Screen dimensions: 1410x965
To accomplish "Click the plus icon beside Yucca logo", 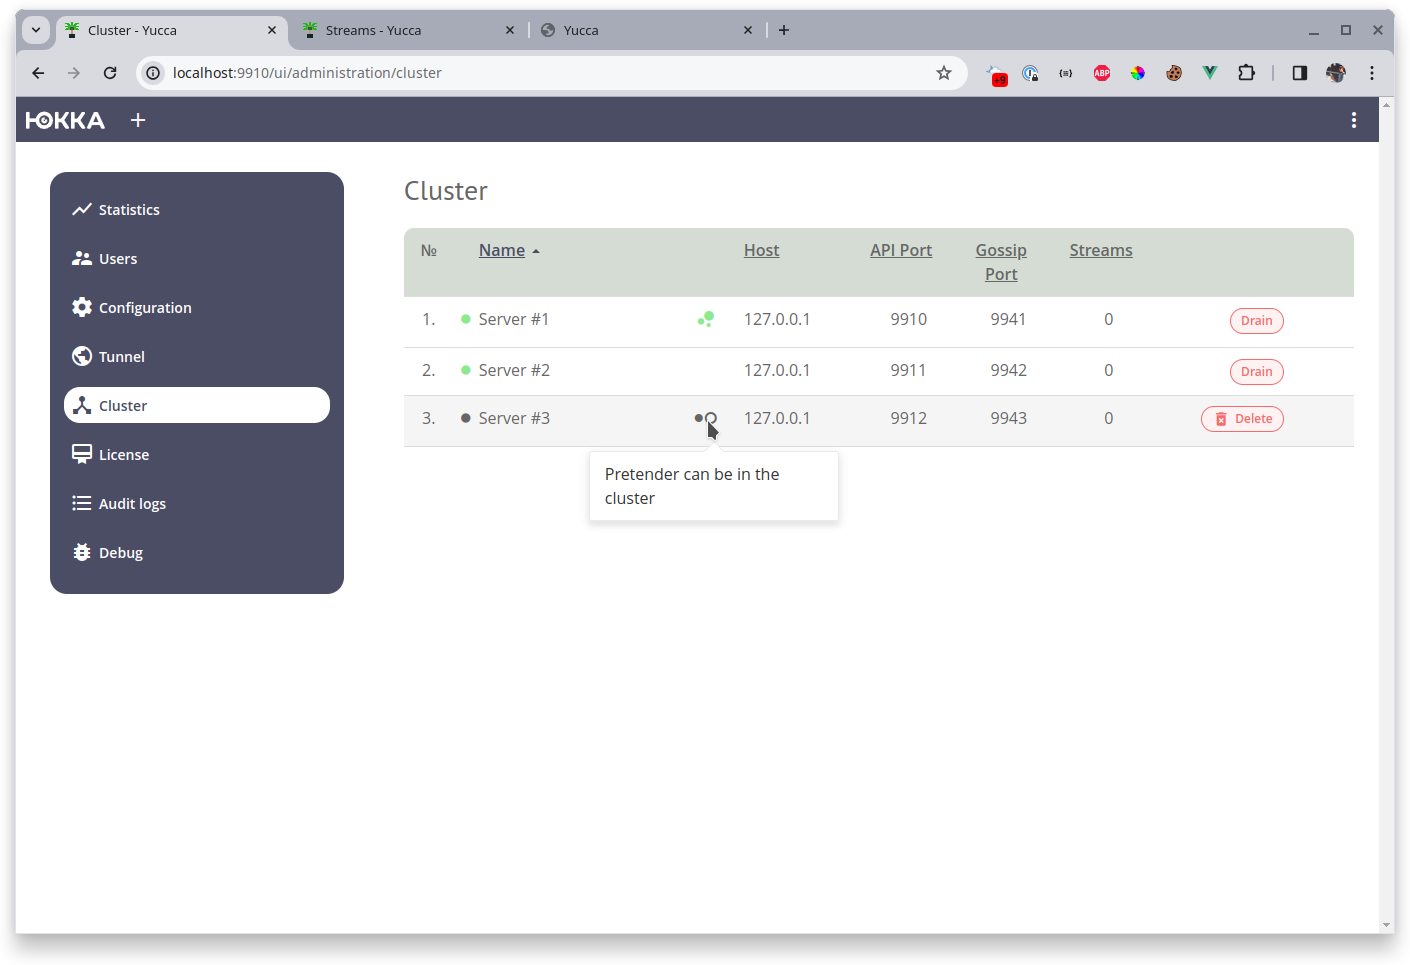I will [138, 120].
